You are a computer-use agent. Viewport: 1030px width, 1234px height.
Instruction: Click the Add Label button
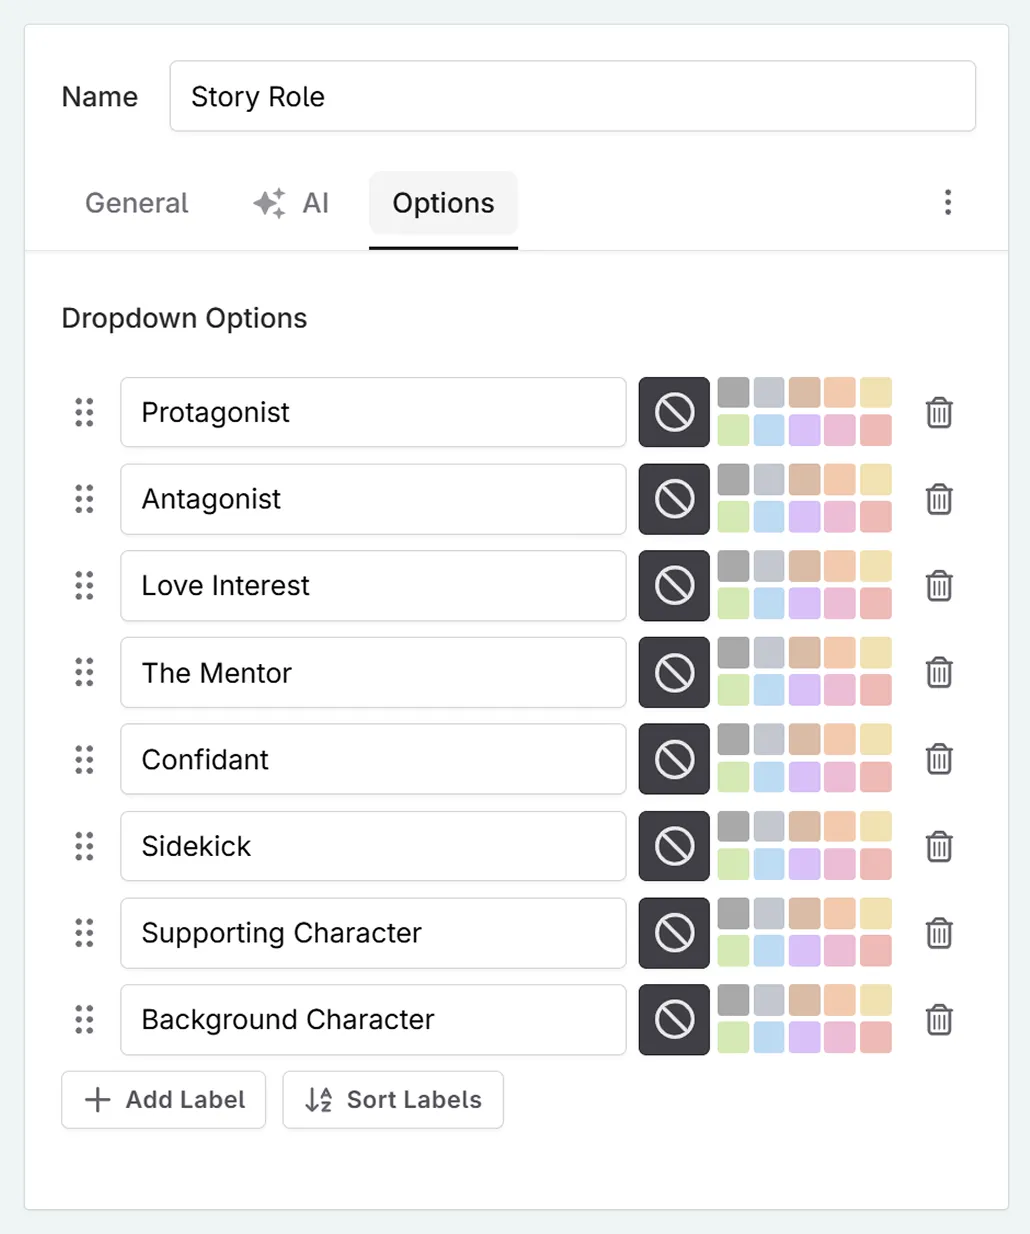(x=163, y=1099)
